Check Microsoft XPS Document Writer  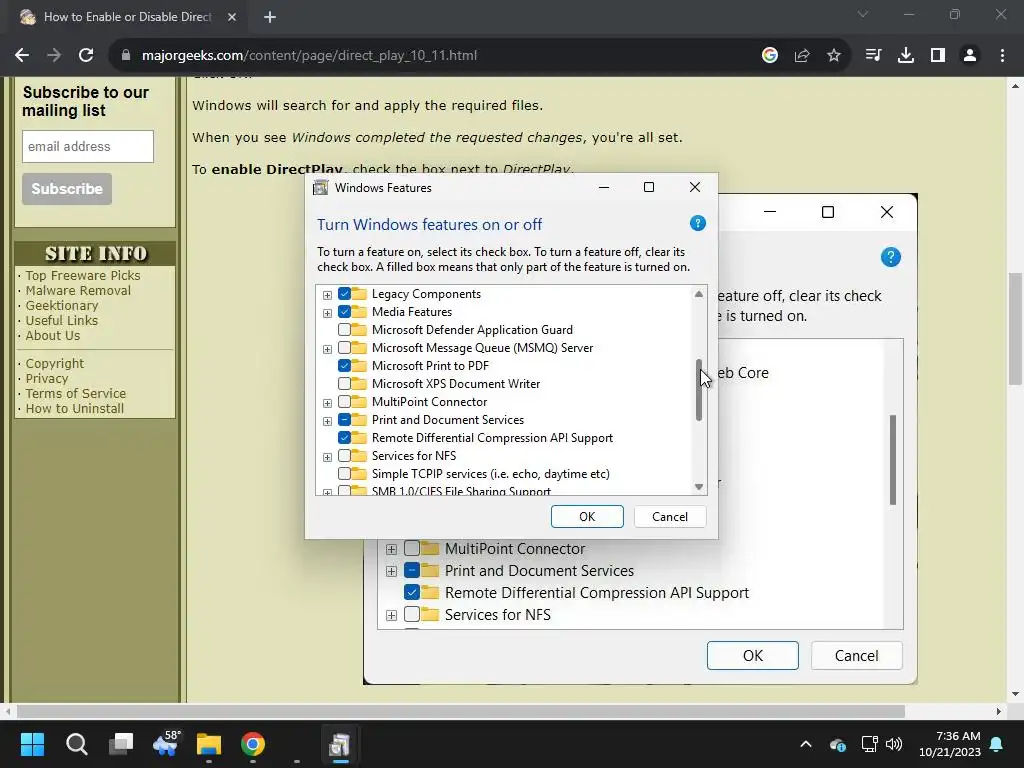pos(344,383)
